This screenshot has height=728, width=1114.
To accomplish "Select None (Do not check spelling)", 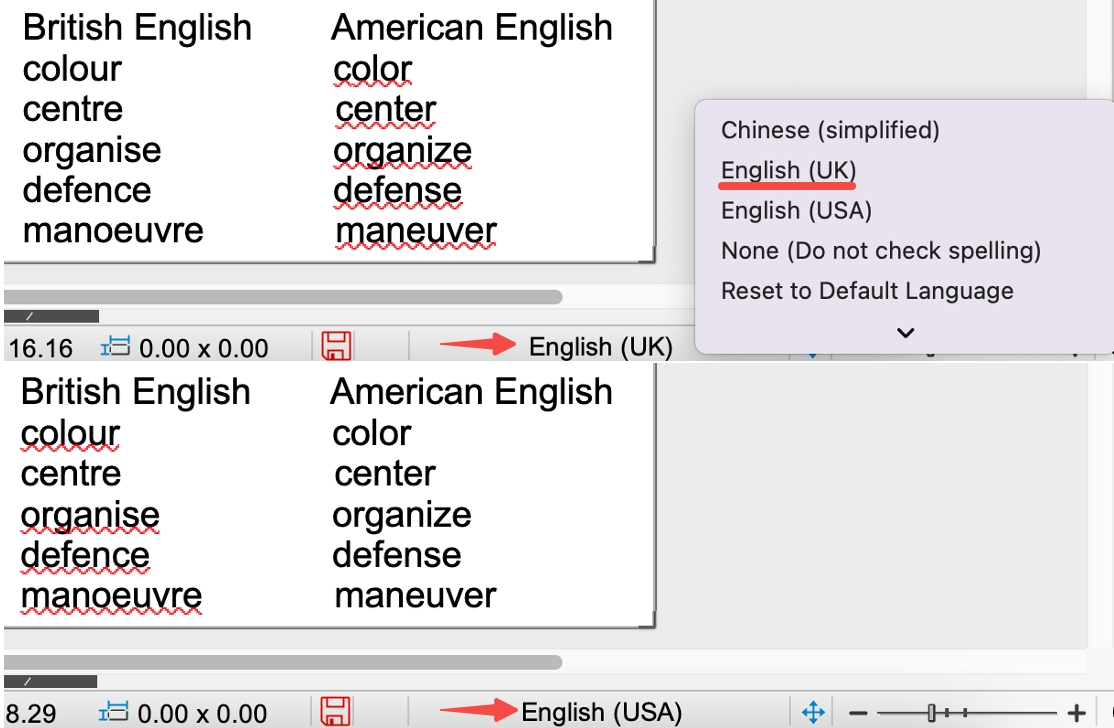I will click(880, 251).
